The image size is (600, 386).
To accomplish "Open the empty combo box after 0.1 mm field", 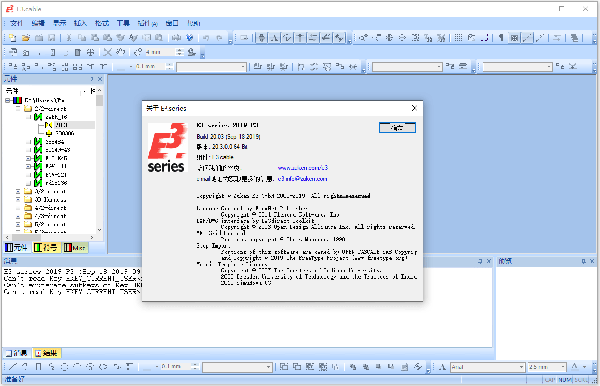I will pyautogui.click(x=211, y=67).
